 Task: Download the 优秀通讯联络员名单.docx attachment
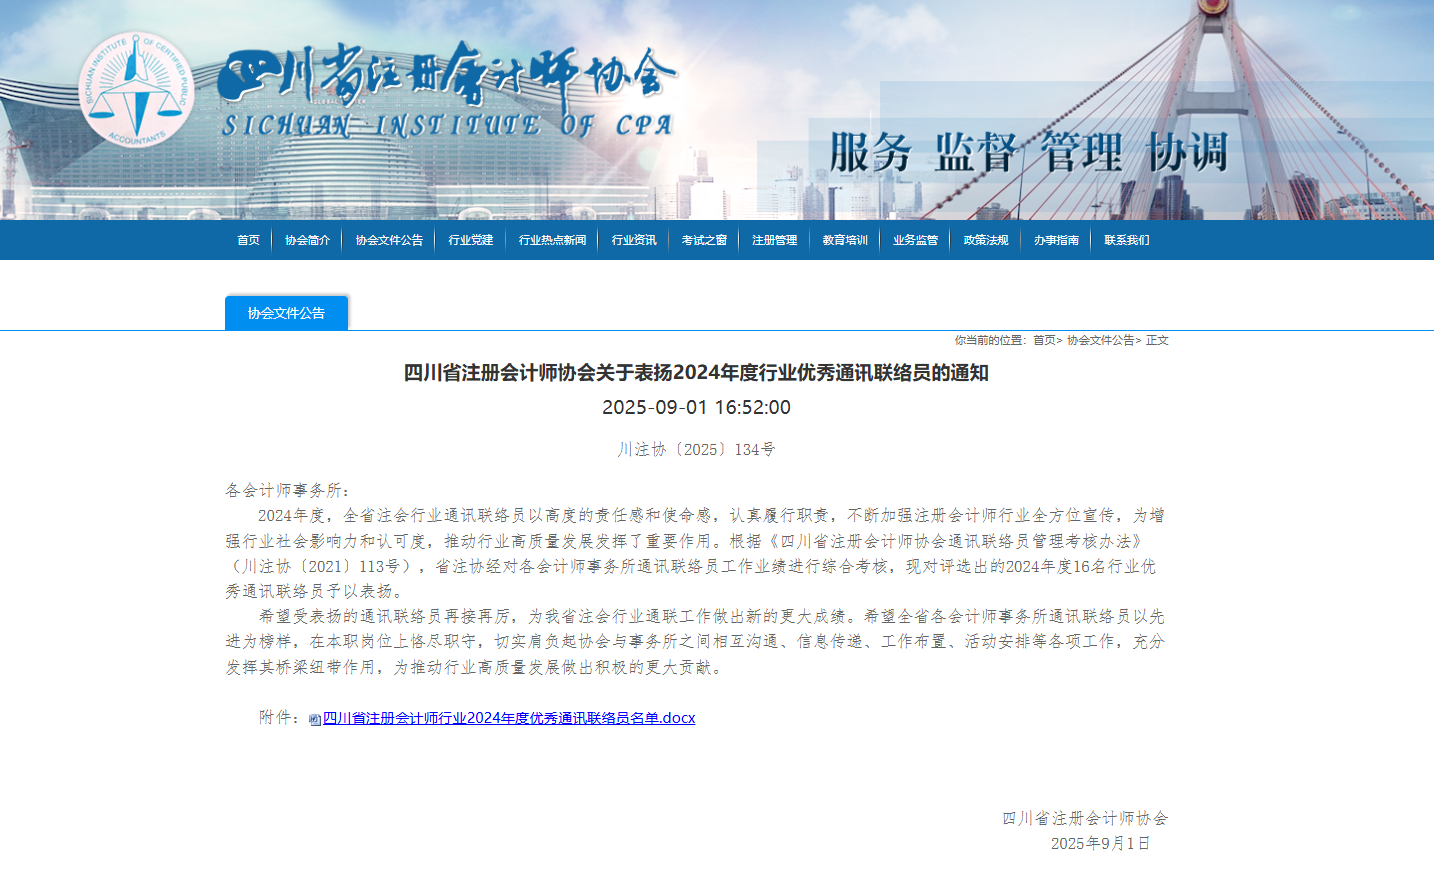(x=508, y=718)
